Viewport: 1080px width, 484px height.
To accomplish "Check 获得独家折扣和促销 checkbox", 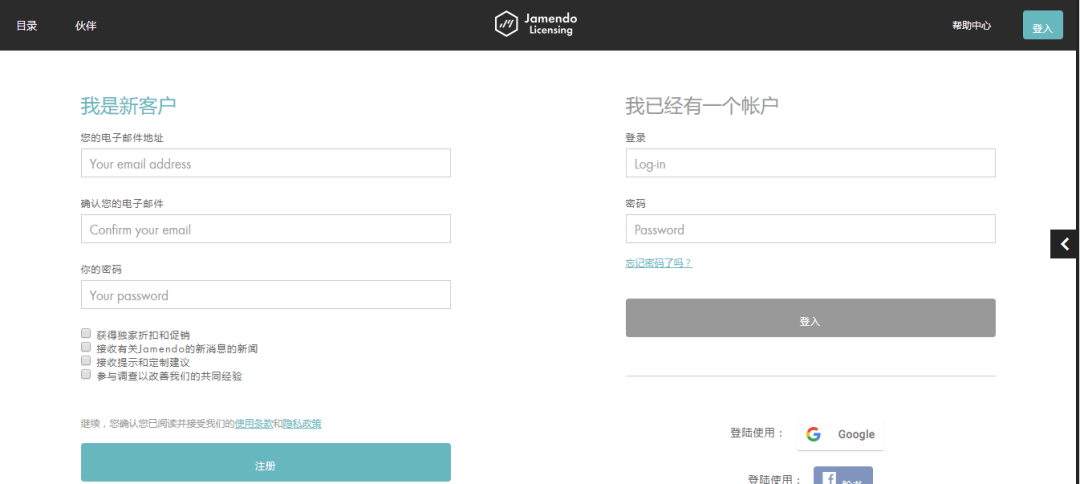I will 86,333.
